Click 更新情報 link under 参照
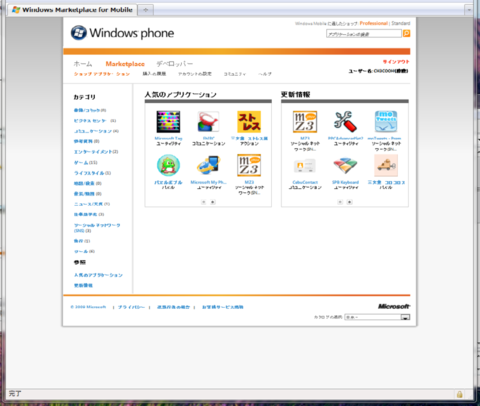Viewport: 480px width, 406px height. [83, 285]
